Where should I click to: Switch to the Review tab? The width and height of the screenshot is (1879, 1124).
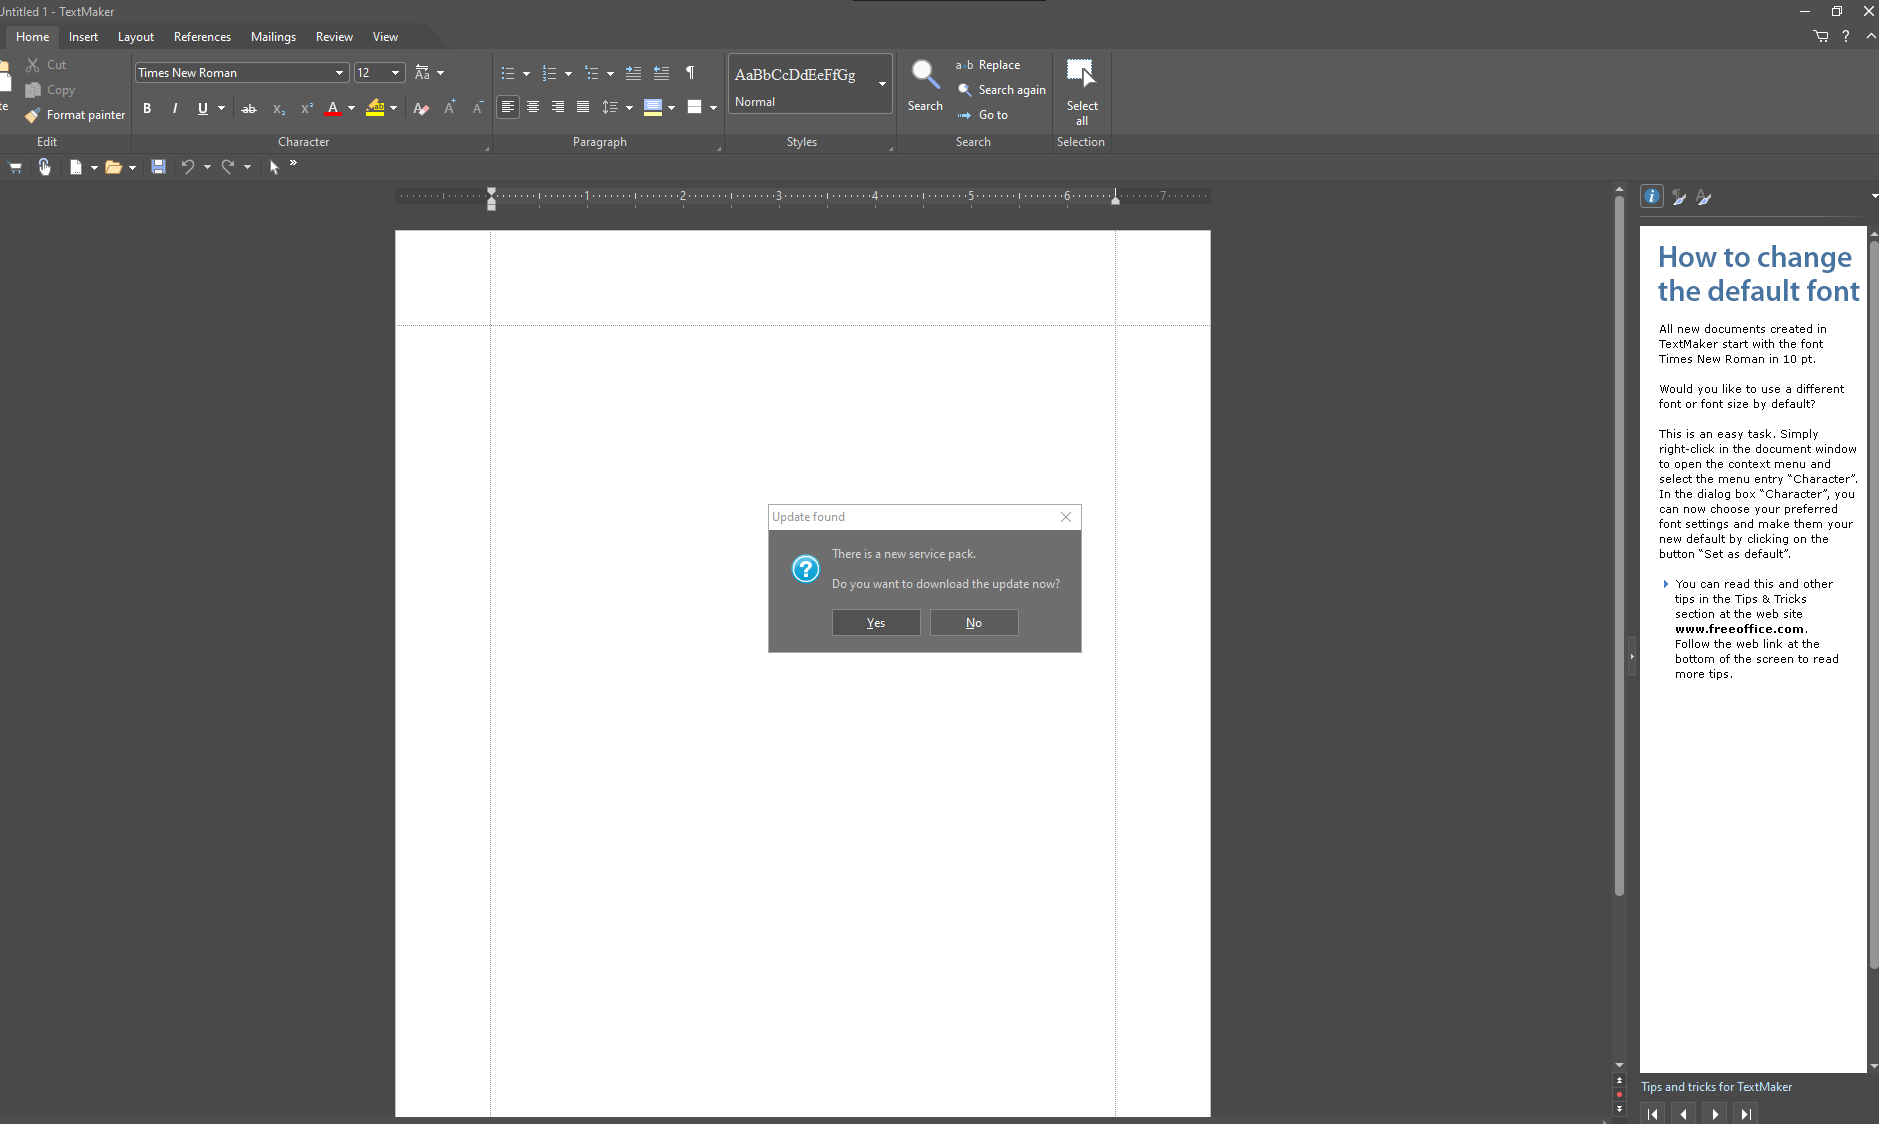click(334, 37)
